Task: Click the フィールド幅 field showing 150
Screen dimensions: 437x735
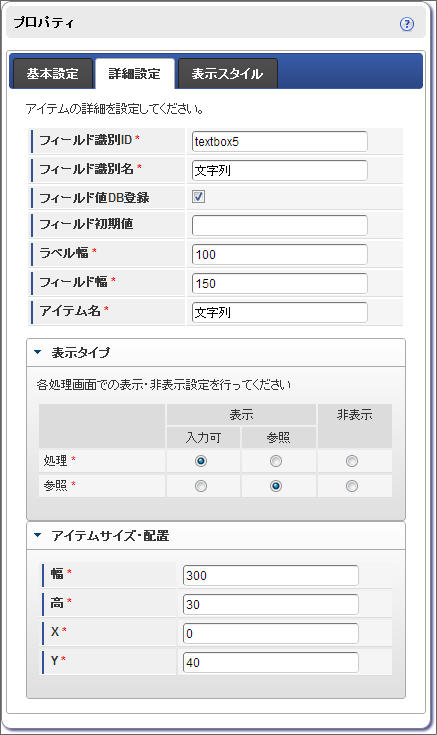Action: coord(279,284)
